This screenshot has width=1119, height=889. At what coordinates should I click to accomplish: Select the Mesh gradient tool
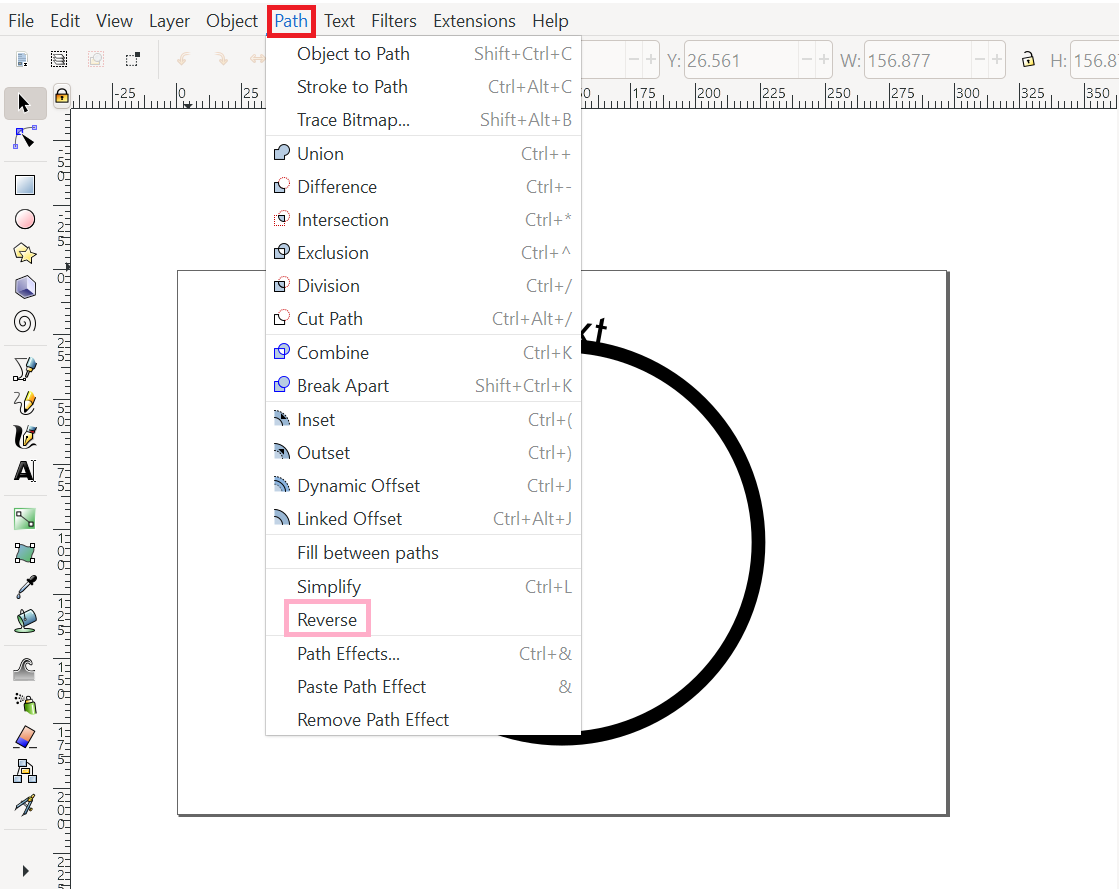tap(24, 553)
